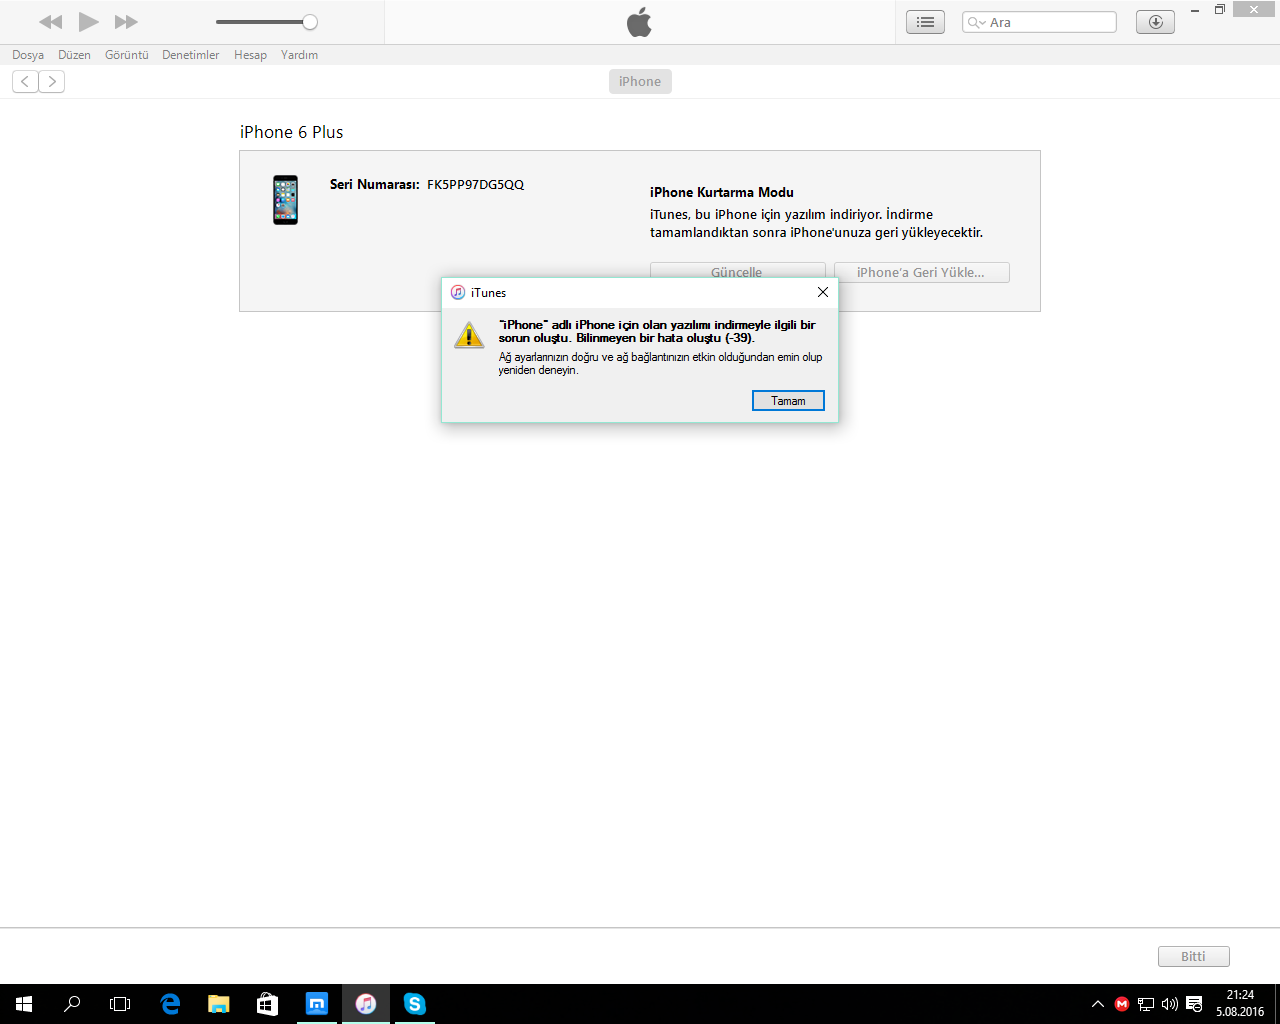Open the Yardım menu

299,55
